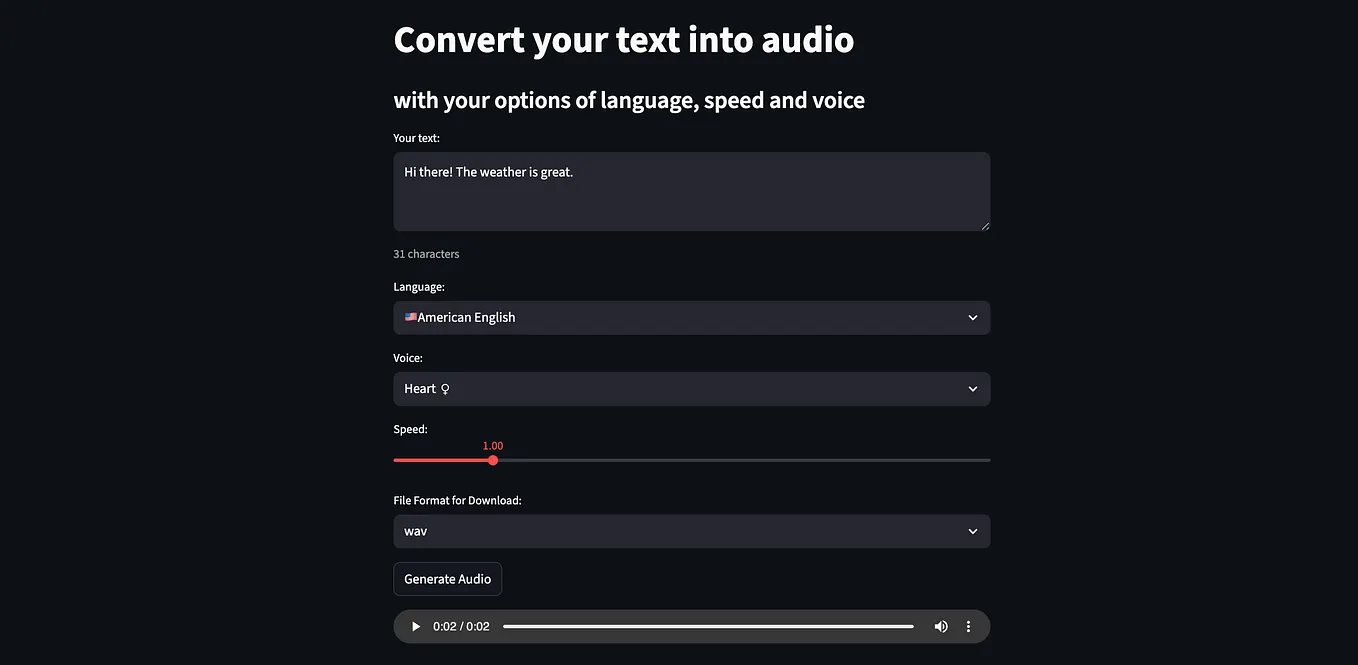Click the female gender symbol next to Heart
This screenshot has height=665, width=1358.
coord(444,388)
